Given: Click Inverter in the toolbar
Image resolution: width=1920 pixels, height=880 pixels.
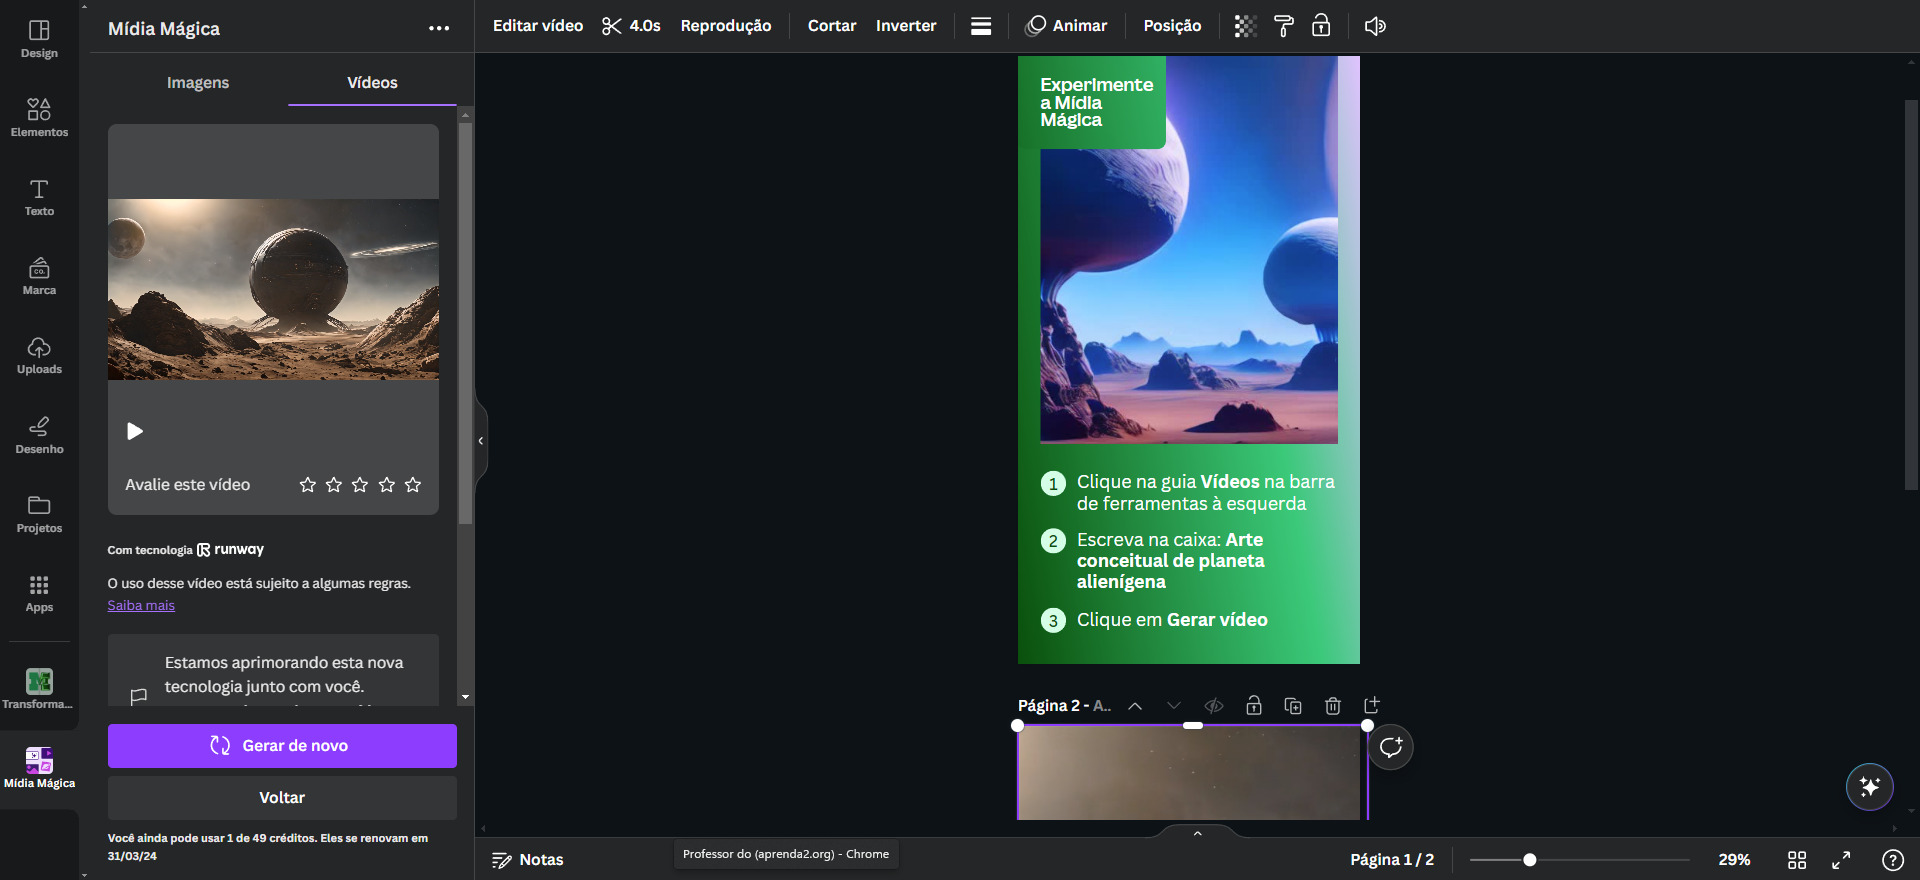Looking at the screenshot, I should (x=906, y=26).
